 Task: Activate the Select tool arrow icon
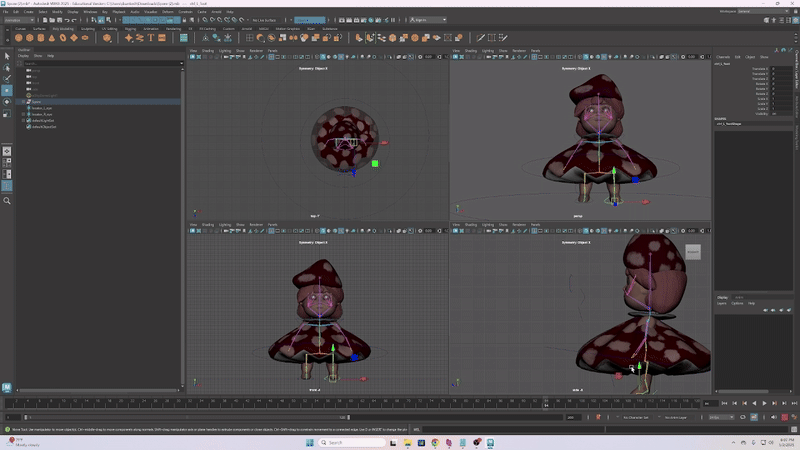[x=7, y=55]
